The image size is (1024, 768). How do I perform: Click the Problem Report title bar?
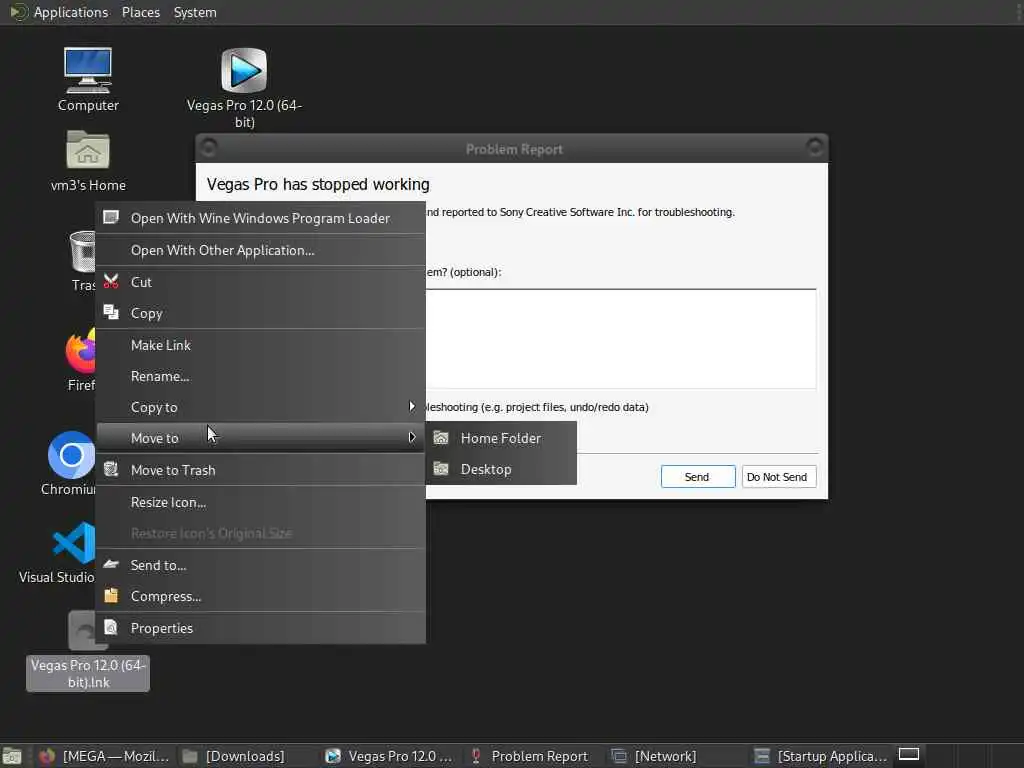point(513,149)
